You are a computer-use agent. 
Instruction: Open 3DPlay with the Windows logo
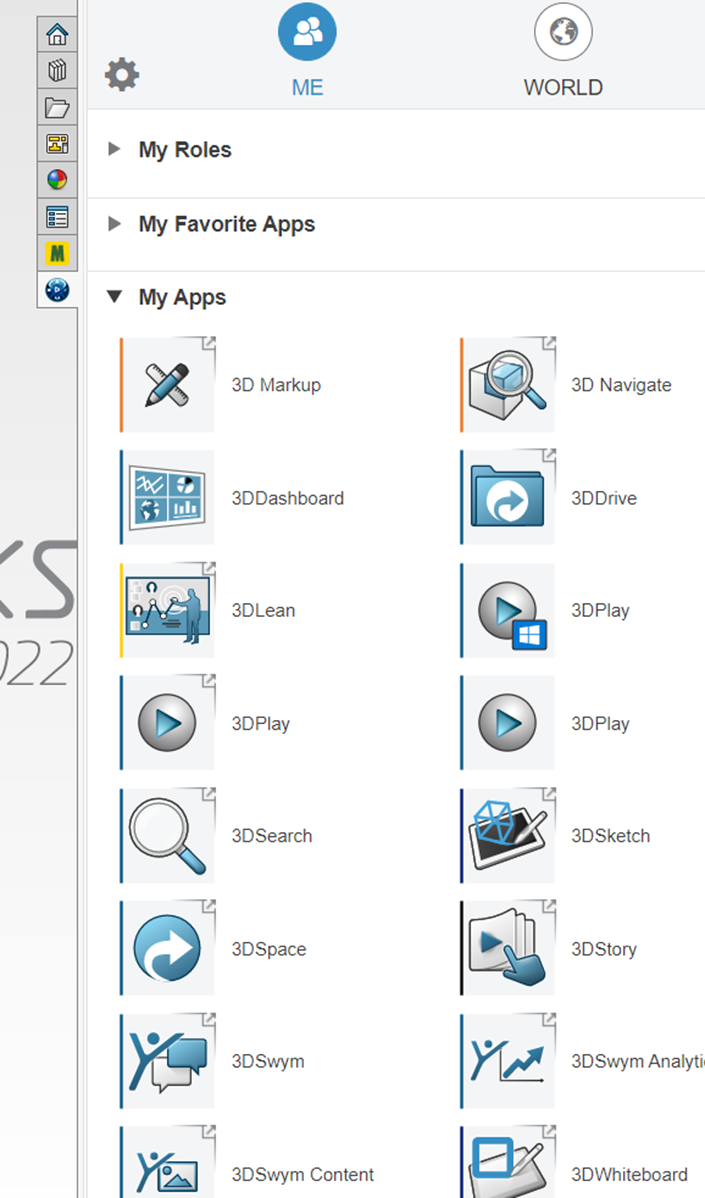[508, 610]
